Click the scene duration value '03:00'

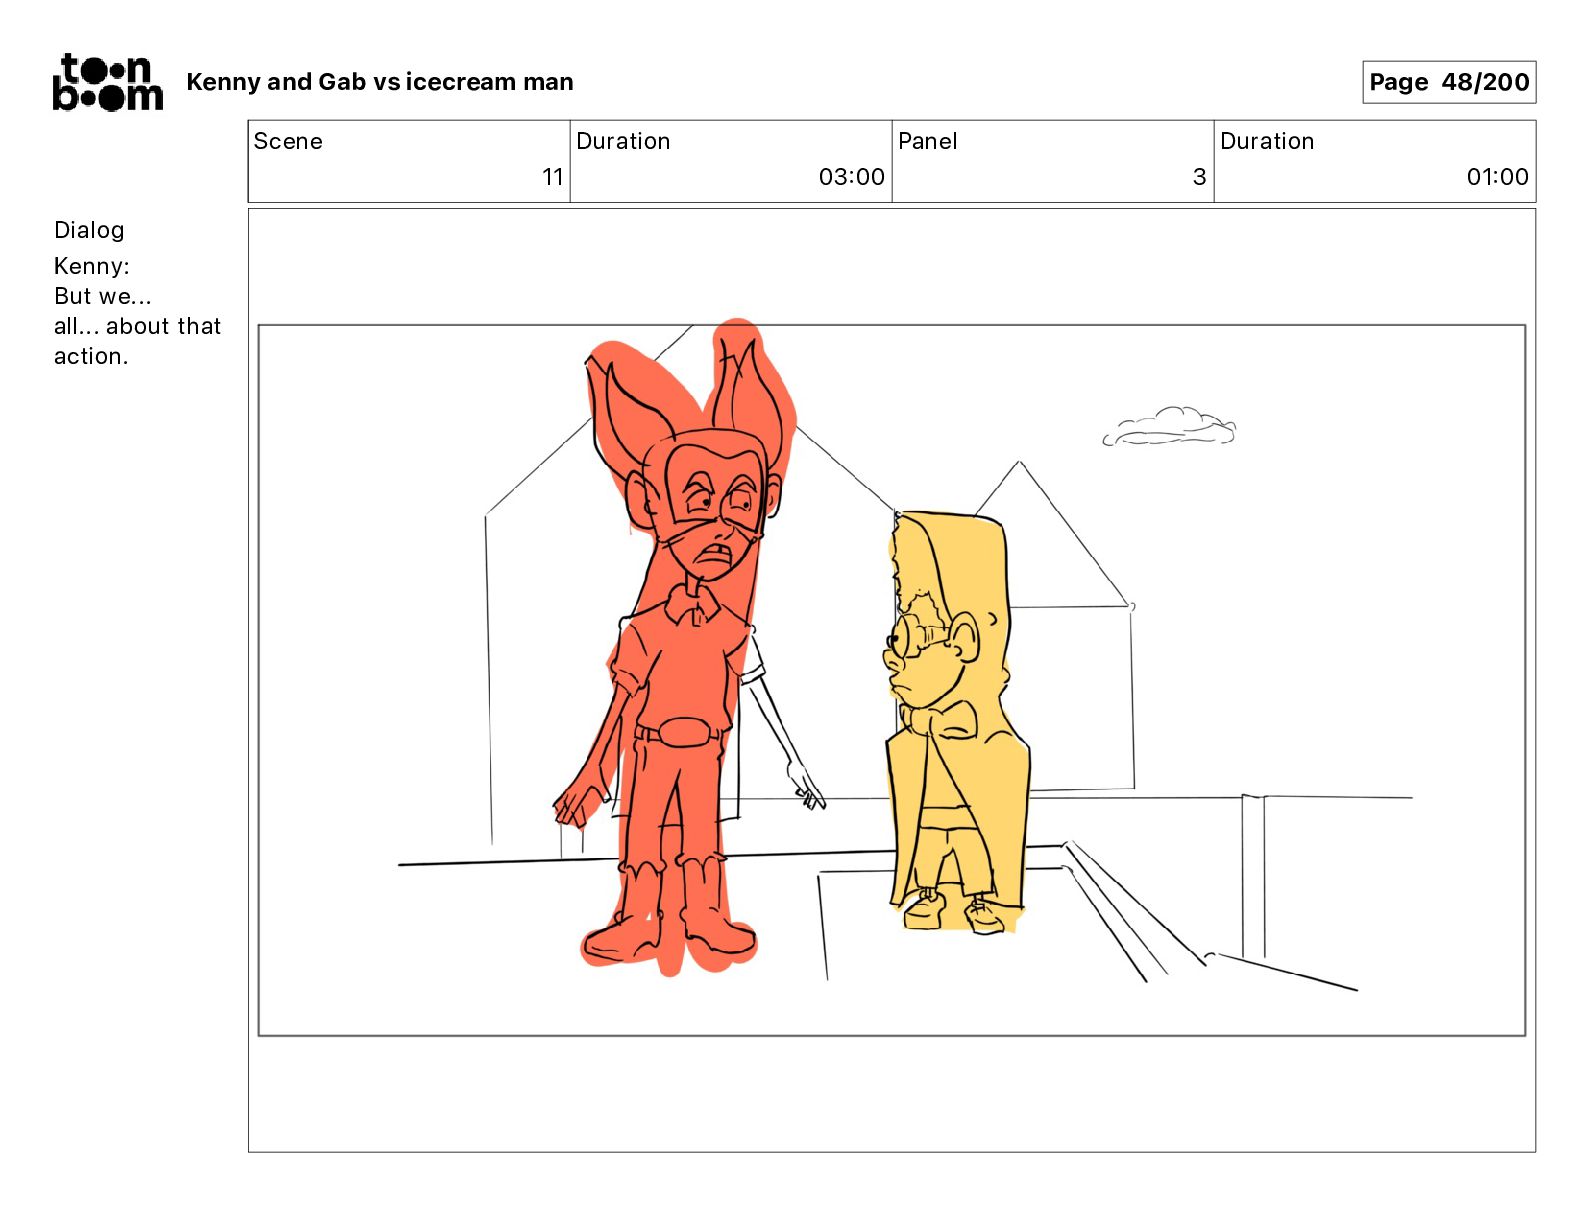coord(852,177)
